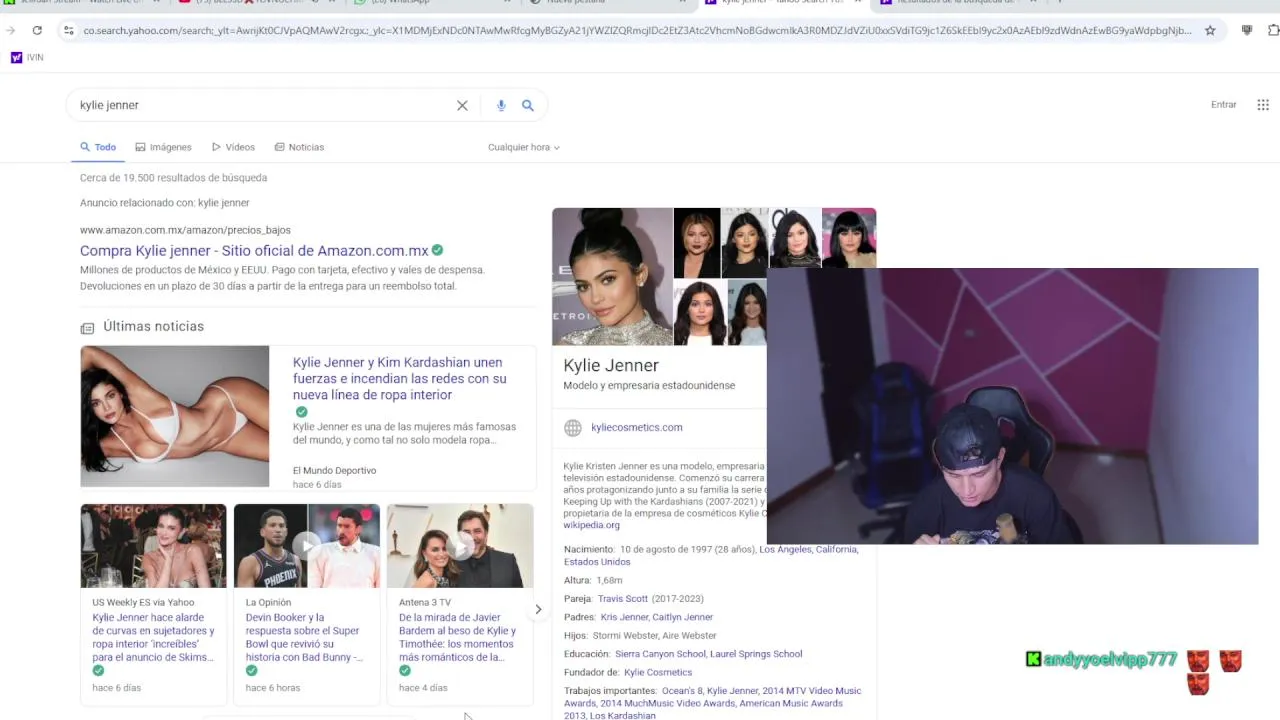Click the 'Últimas noticias' section heading
The image size is (1280, 720).
153,326
